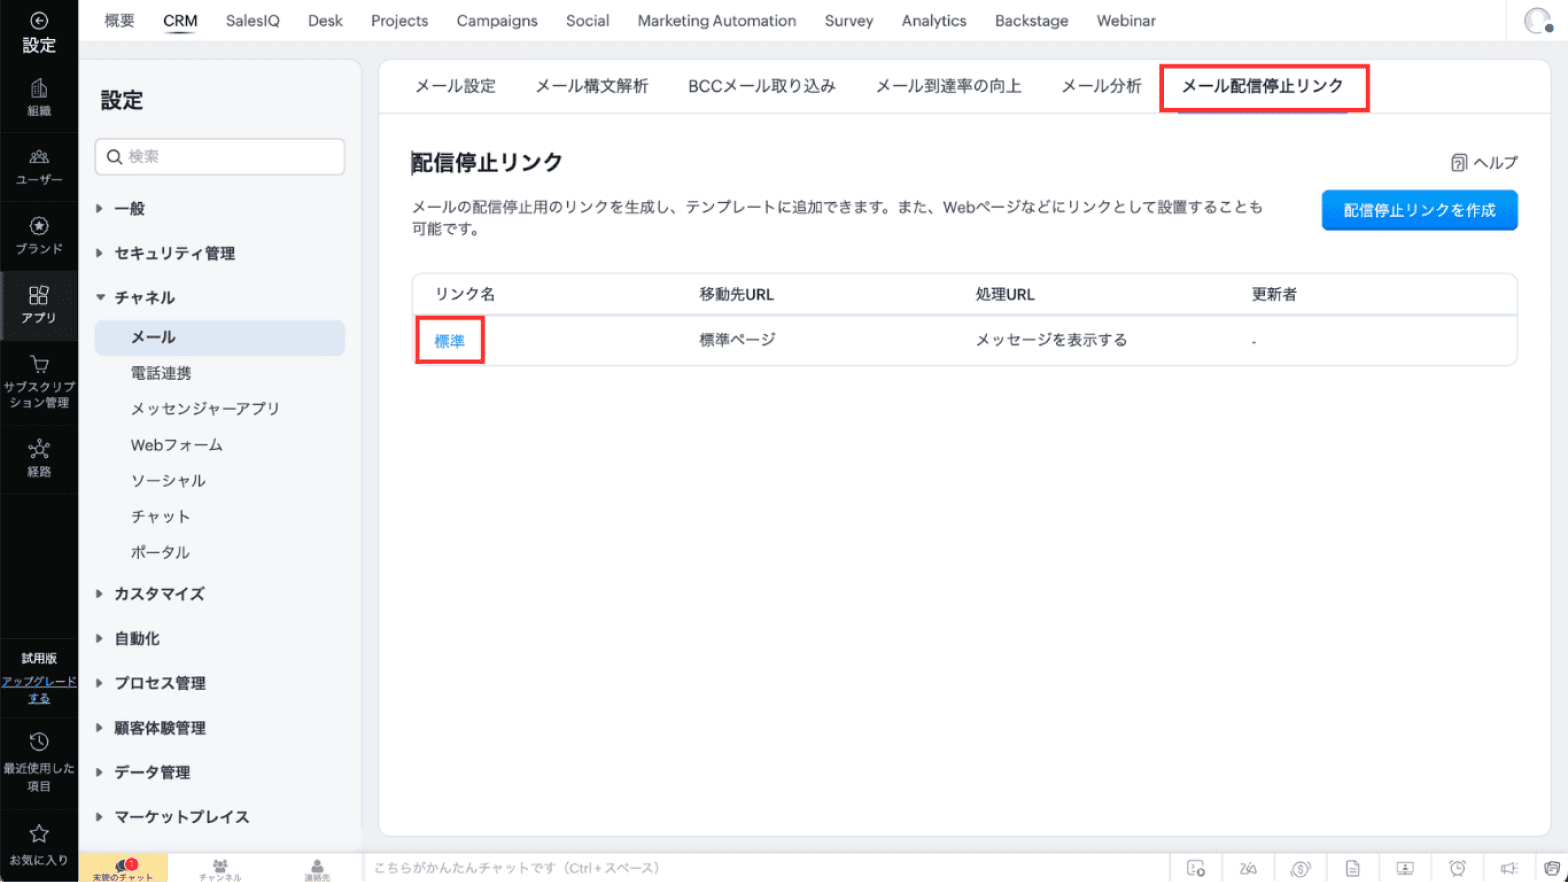Open Projects in top navigation
This screenshot has width=1568, height=882.
tap(399, 21)
